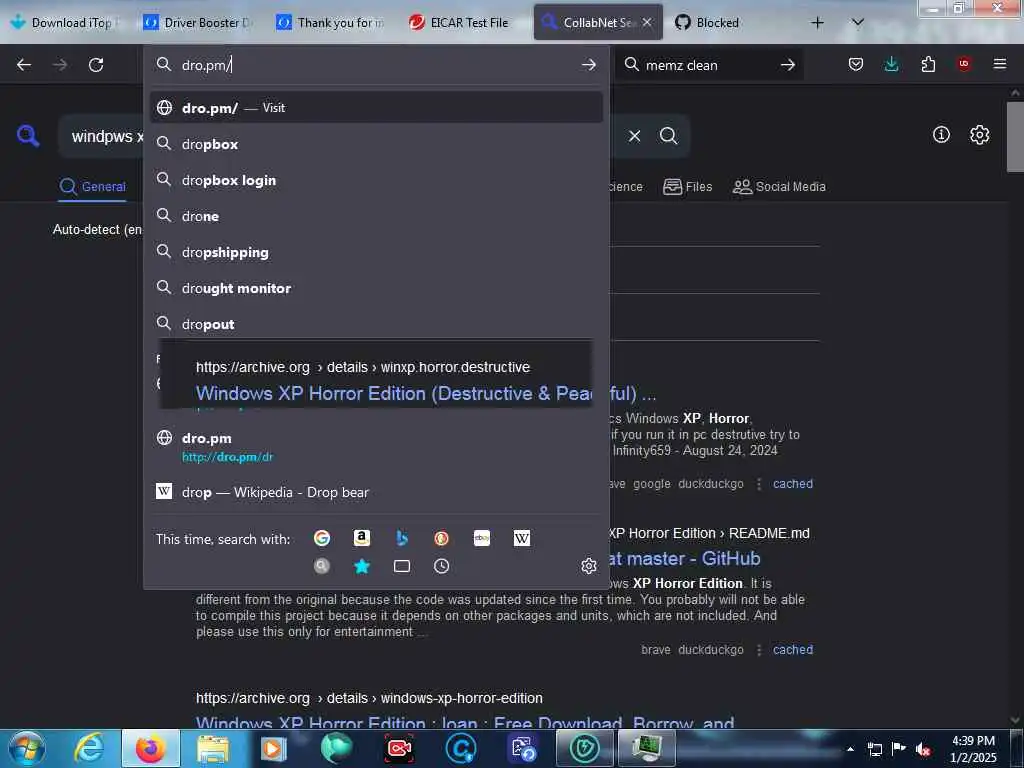Choose the dropbox suggestion
Viewport: 1024px width, 768px height.
[x=376, y=144]
